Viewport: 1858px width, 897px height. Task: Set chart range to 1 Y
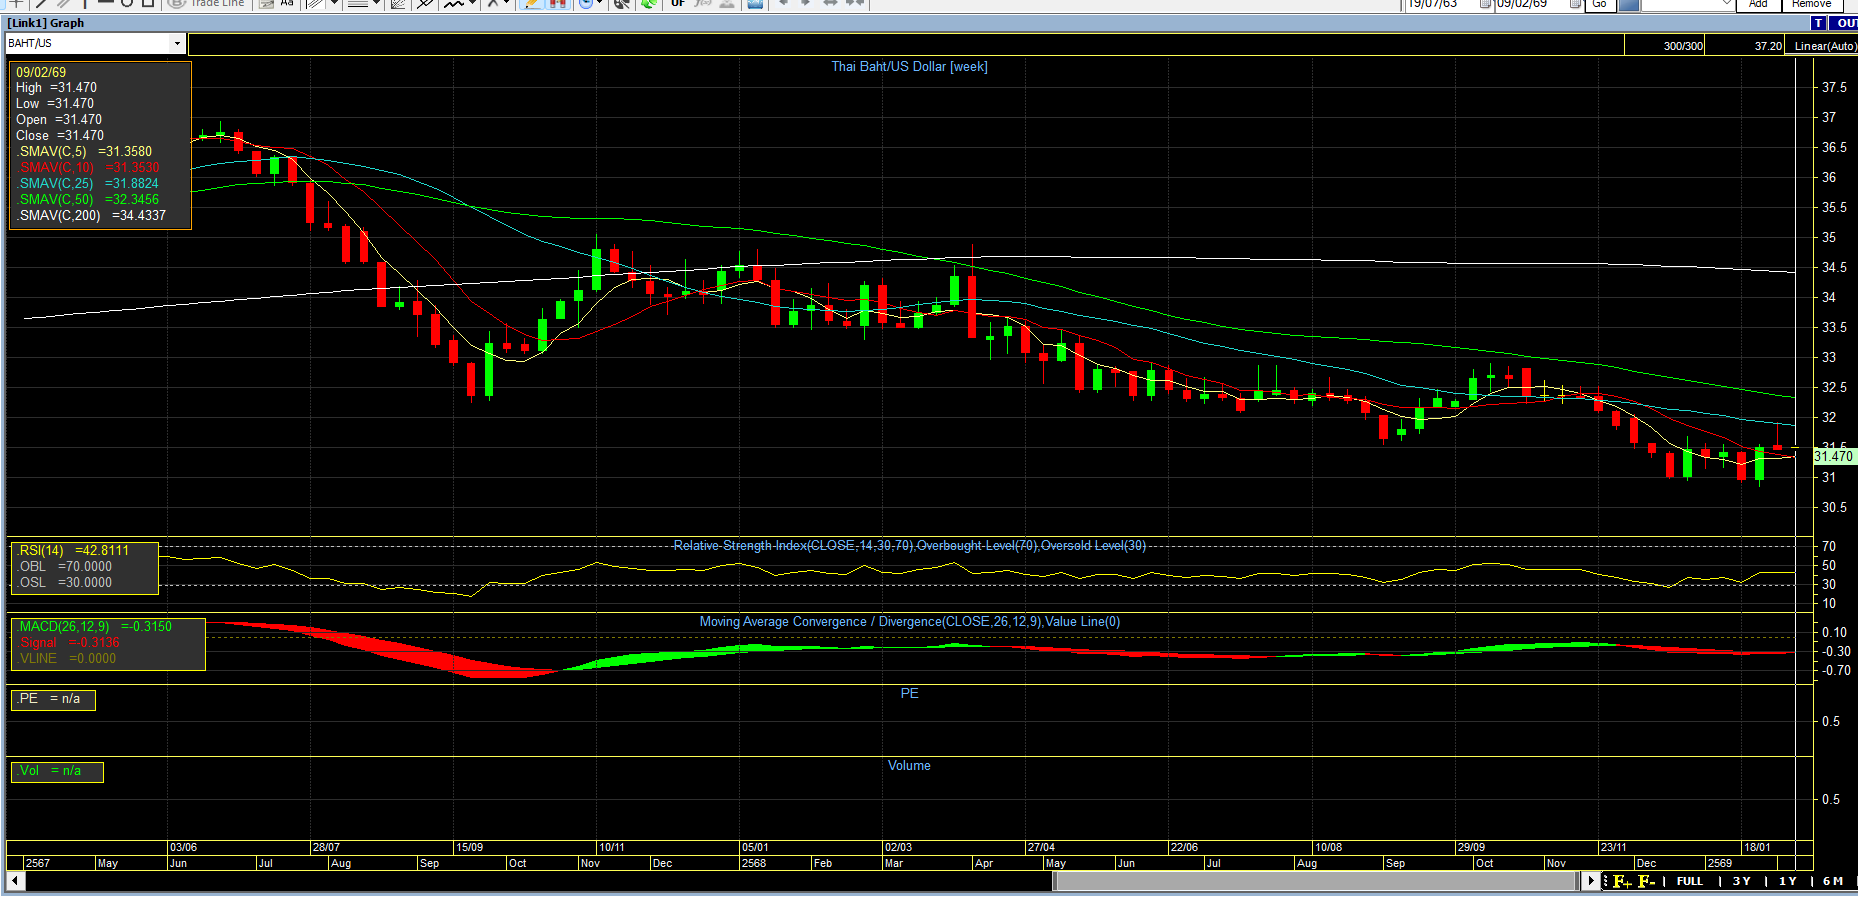[x=1788, y=881]
